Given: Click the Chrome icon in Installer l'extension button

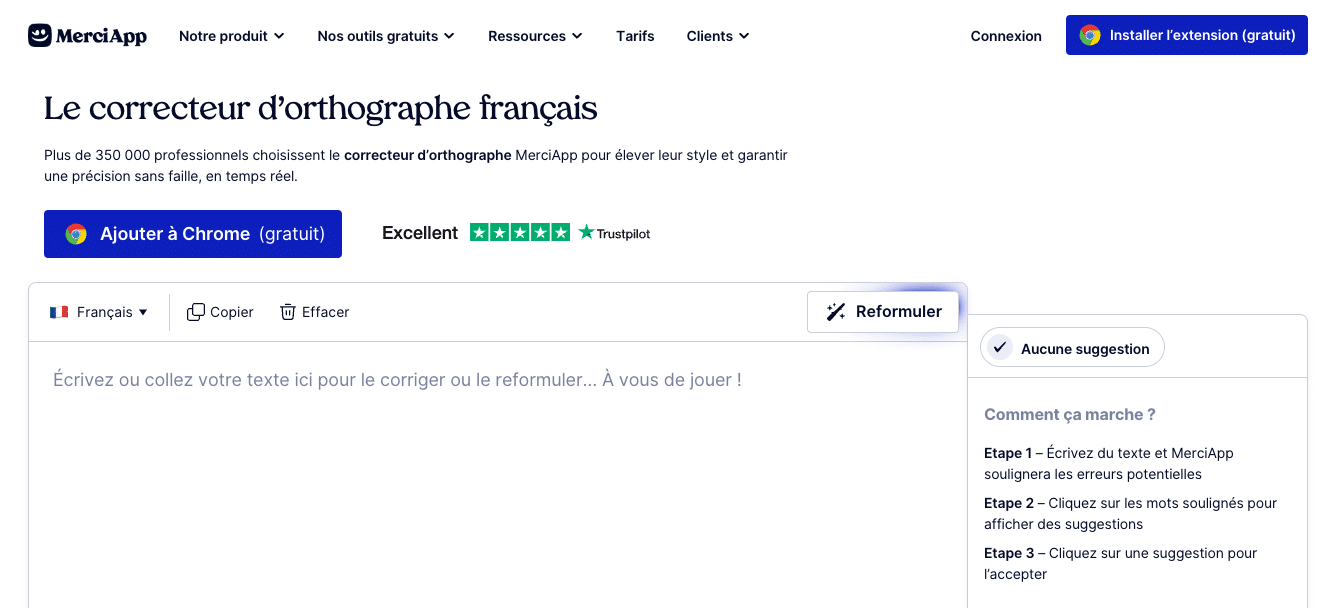Looking at the screenshot, I should [x=1090, y=35].
